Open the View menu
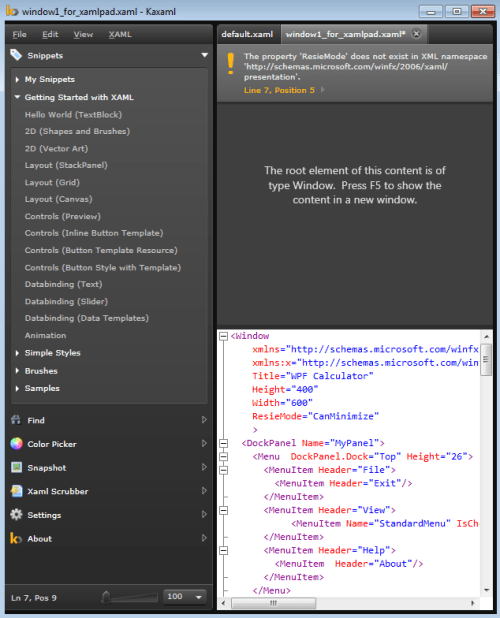Screen dimensions: 500x618 [83, 34]
